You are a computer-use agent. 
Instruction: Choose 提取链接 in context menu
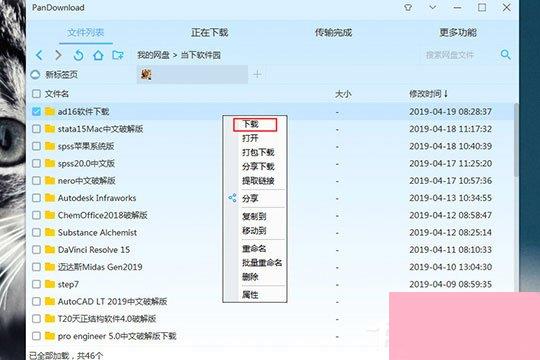pos(258,181)
